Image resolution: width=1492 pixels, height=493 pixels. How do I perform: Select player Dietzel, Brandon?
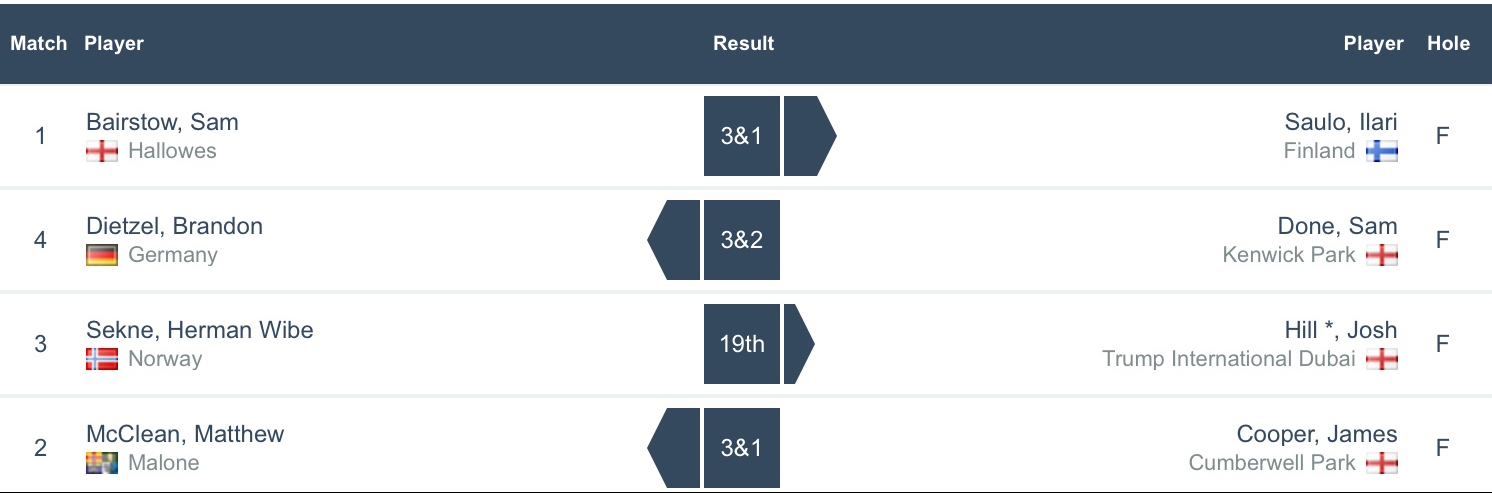coord(174,226)
